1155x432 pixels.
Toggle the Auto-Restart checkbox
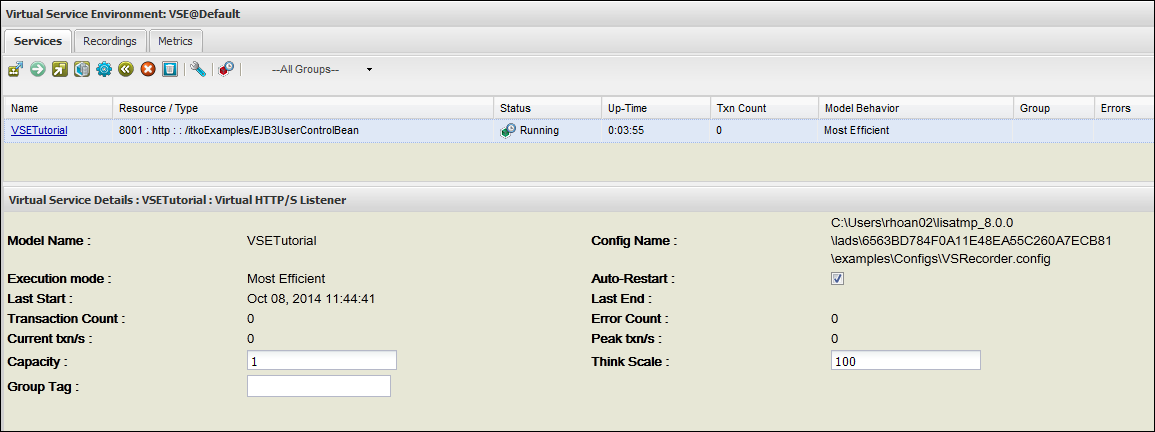837,279
